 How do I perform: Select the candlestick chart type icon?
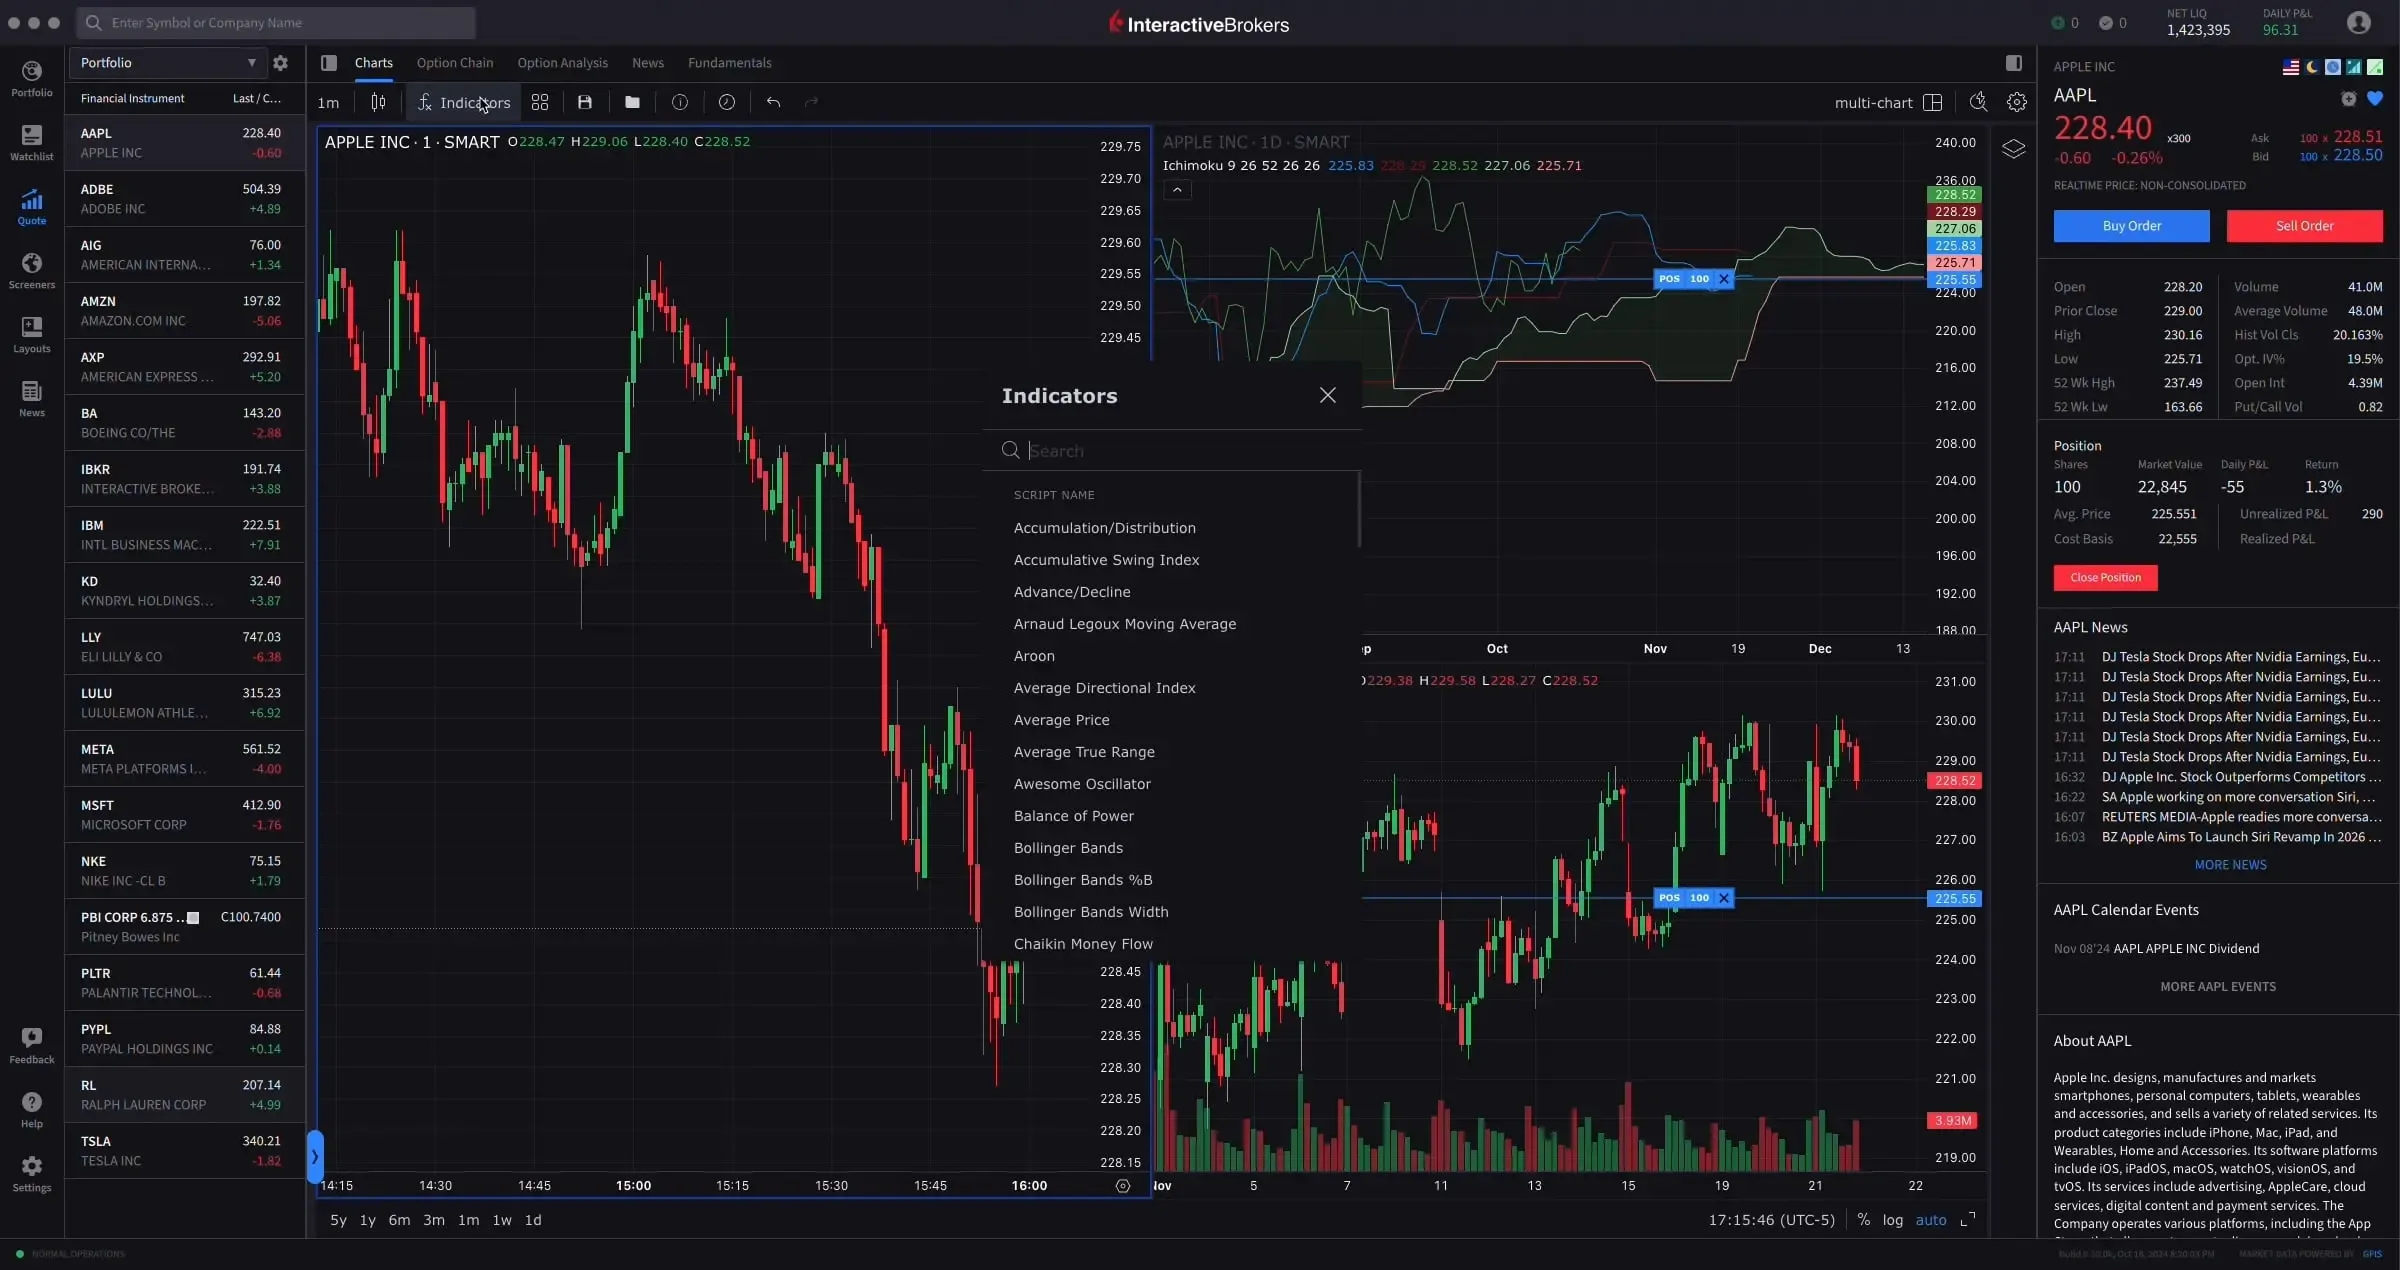(x=378, y=102)
